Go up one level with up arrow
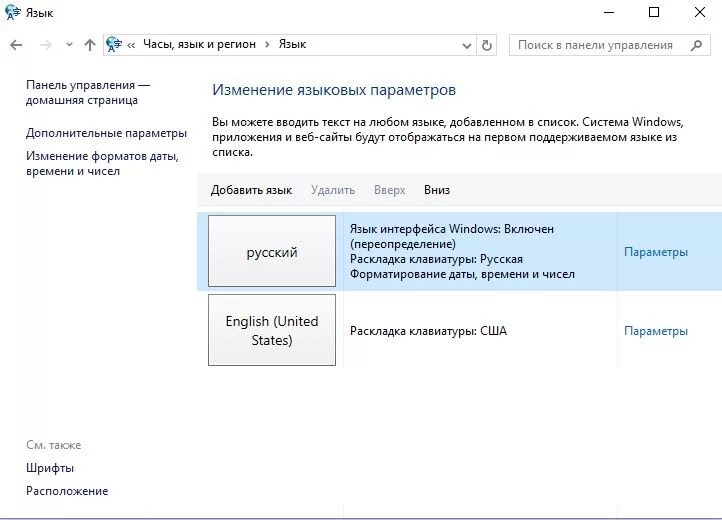Image resolution: width=722 pixels, height=520 pixels. [x=90, y=45]
